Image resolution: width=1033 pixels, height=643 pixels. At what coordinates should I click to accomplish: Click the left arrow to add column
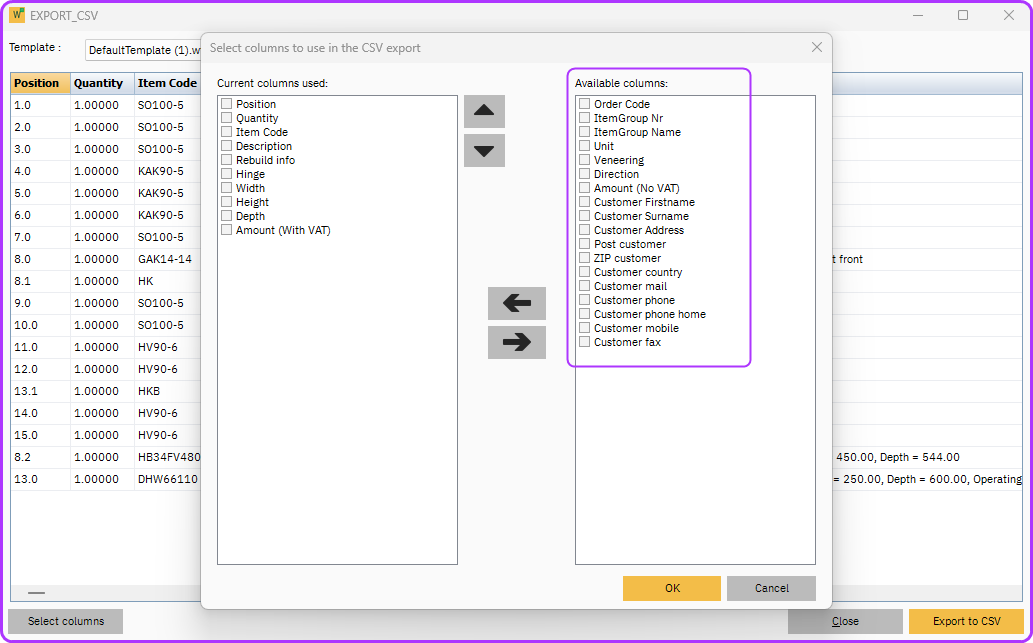pyautogui.click(x=516, y=303)
